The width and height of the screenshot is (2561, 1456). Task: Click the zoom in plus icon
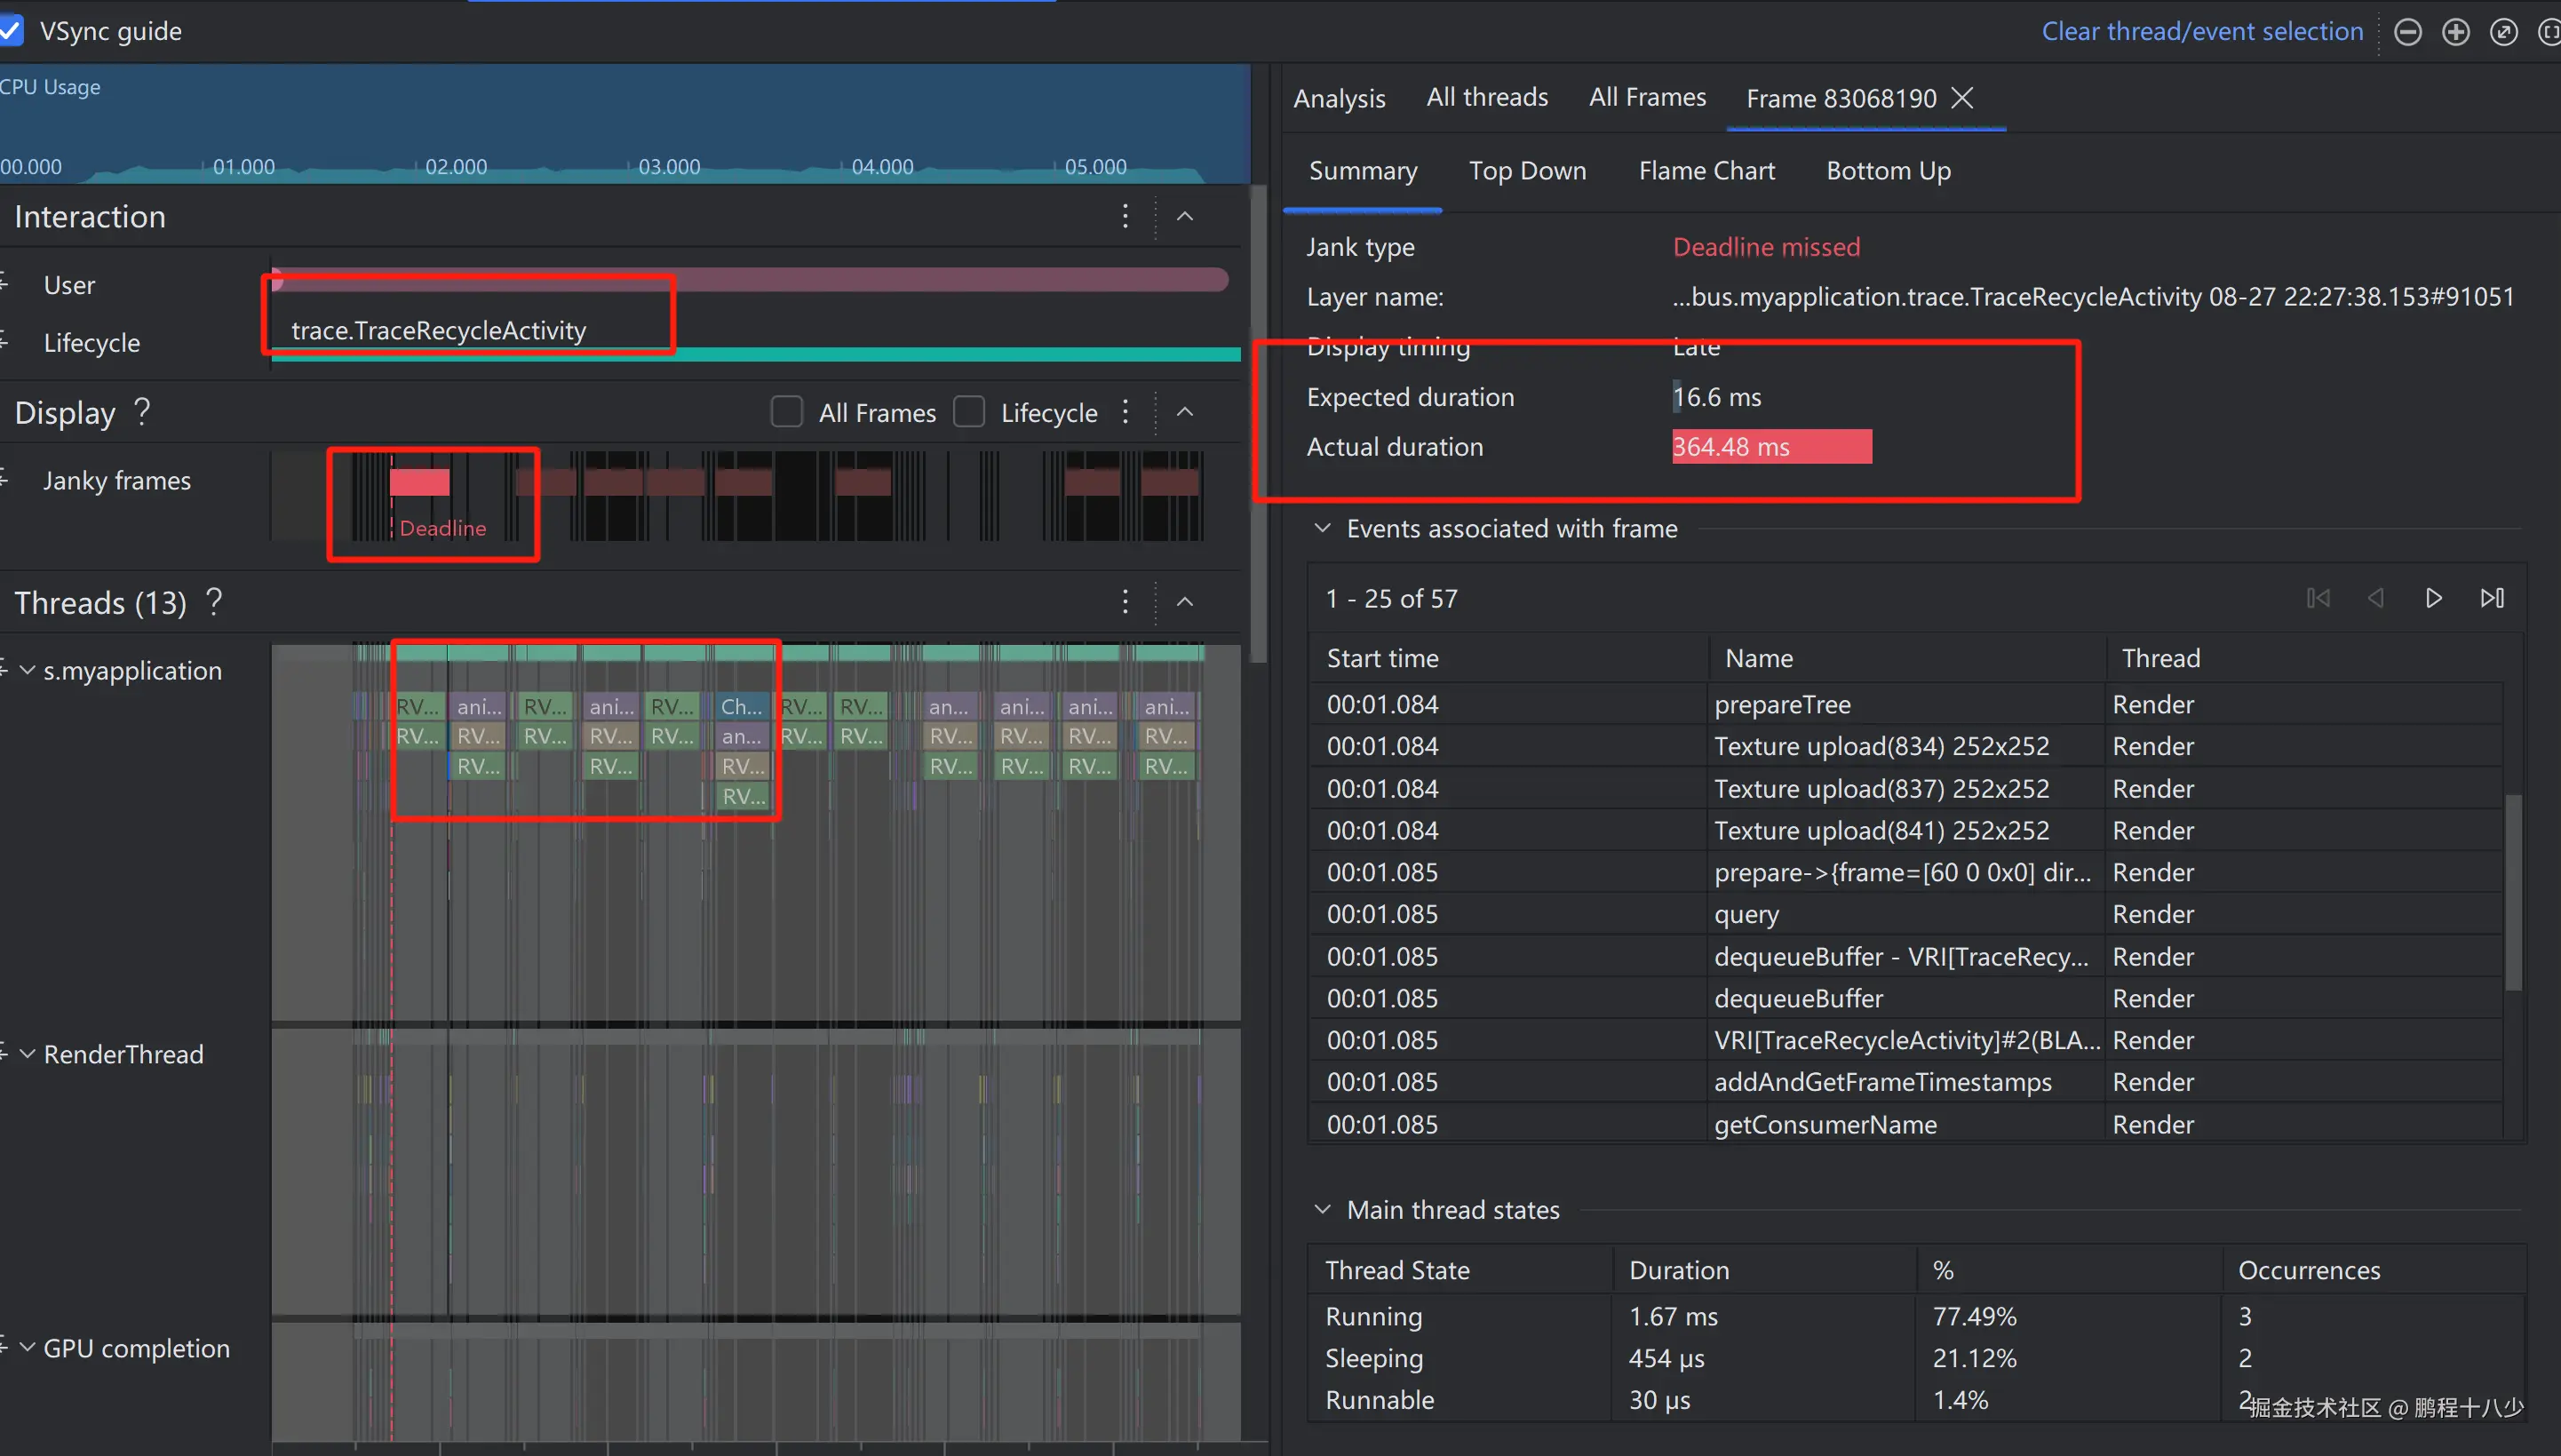(2456, 32)
